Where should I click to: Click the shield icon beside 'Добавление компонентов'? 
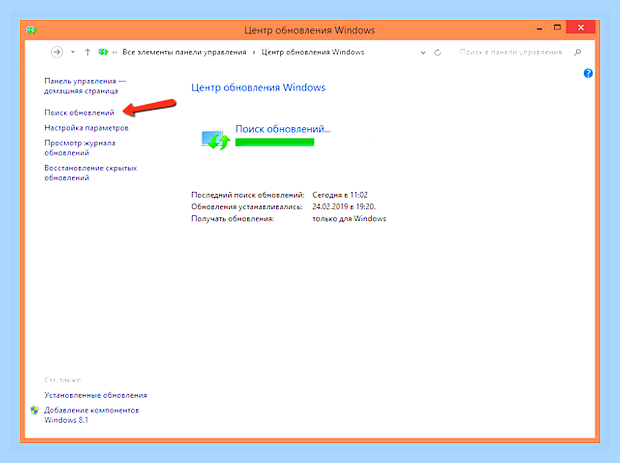[x=35, y=410]
